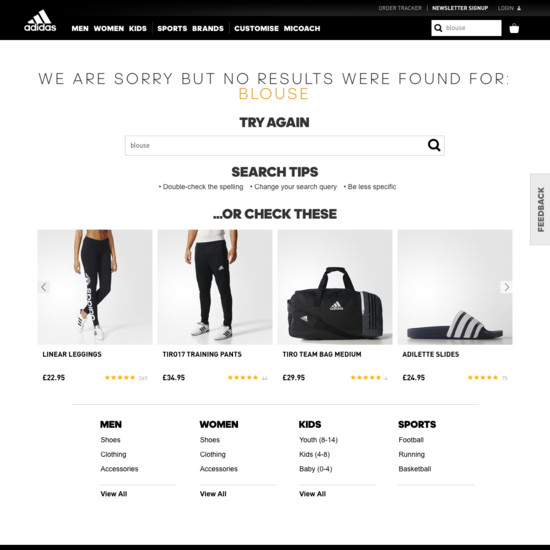This screenshot has width=550, height=550.
Task: Click the header search magnifier icon
Action: coord(438,28)
